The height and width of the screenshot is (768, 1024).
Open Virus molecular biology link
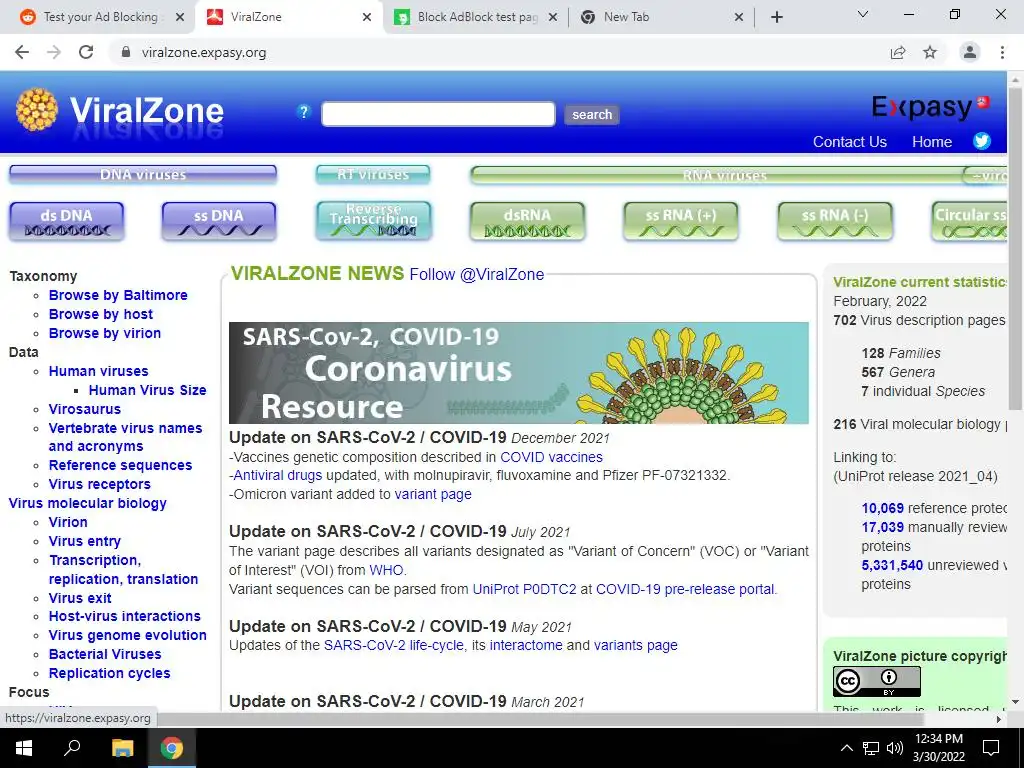tap(88, 503)
